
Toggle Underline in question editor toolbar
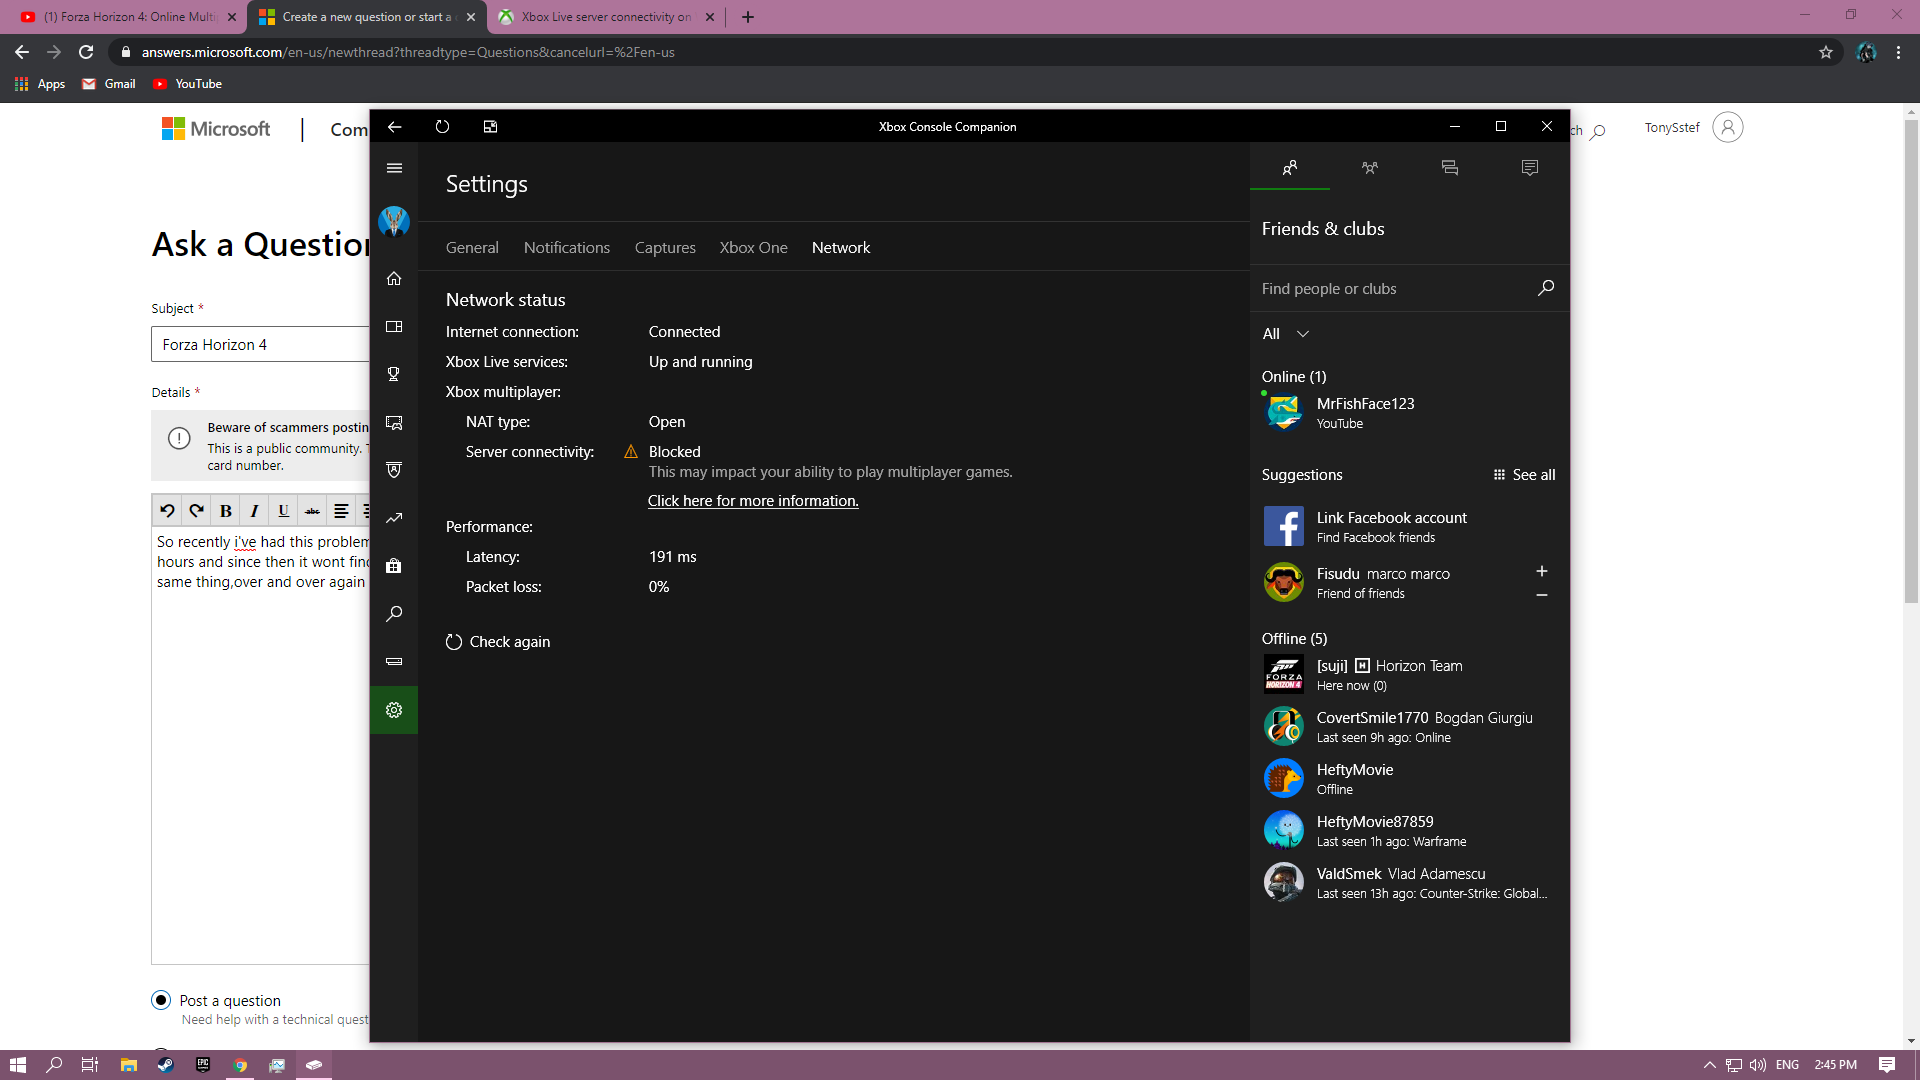point(283,511)
